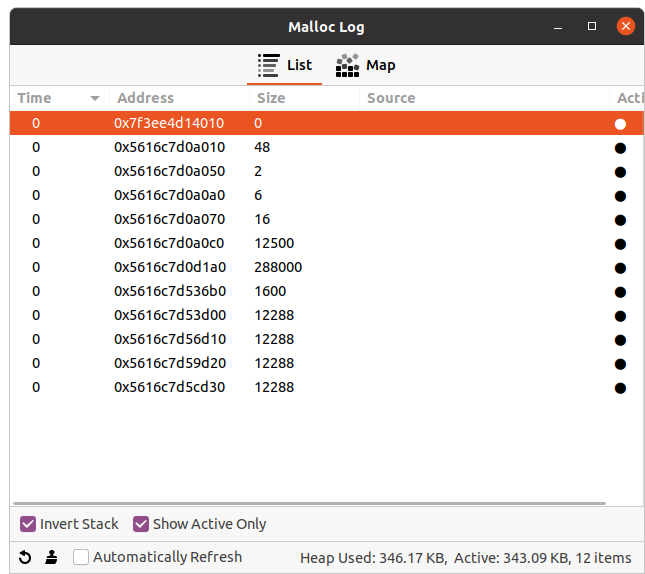Screen dimensions: 645x574
Task: Click the truncated Active column header
Action: (627, 98)
